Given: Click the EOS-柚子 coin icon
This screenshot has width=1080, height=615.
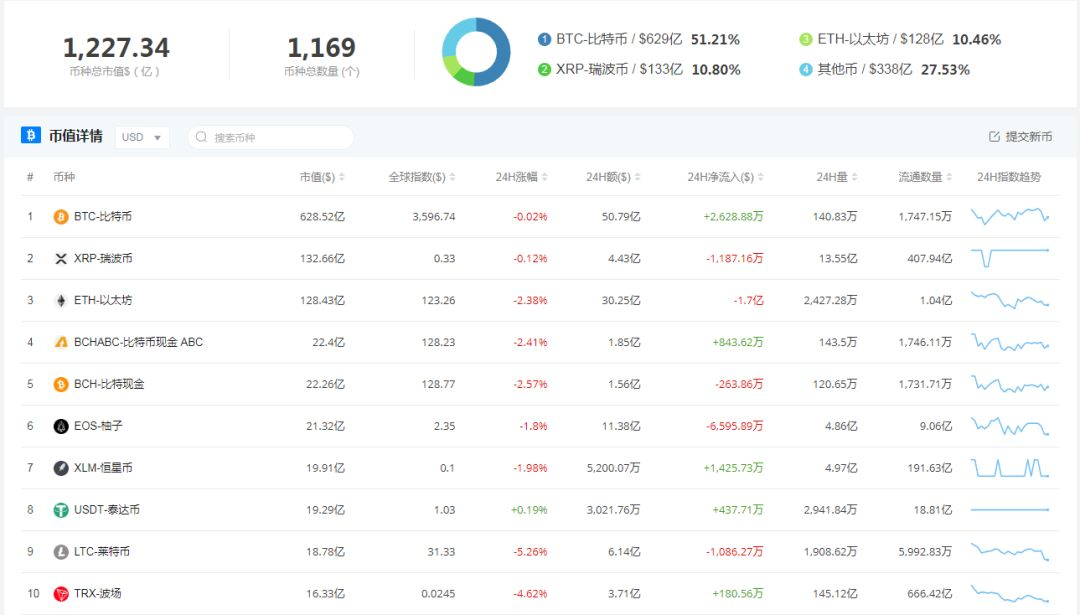Looking at the screenshot, I should pyautogui.click(x=61, y=426).
